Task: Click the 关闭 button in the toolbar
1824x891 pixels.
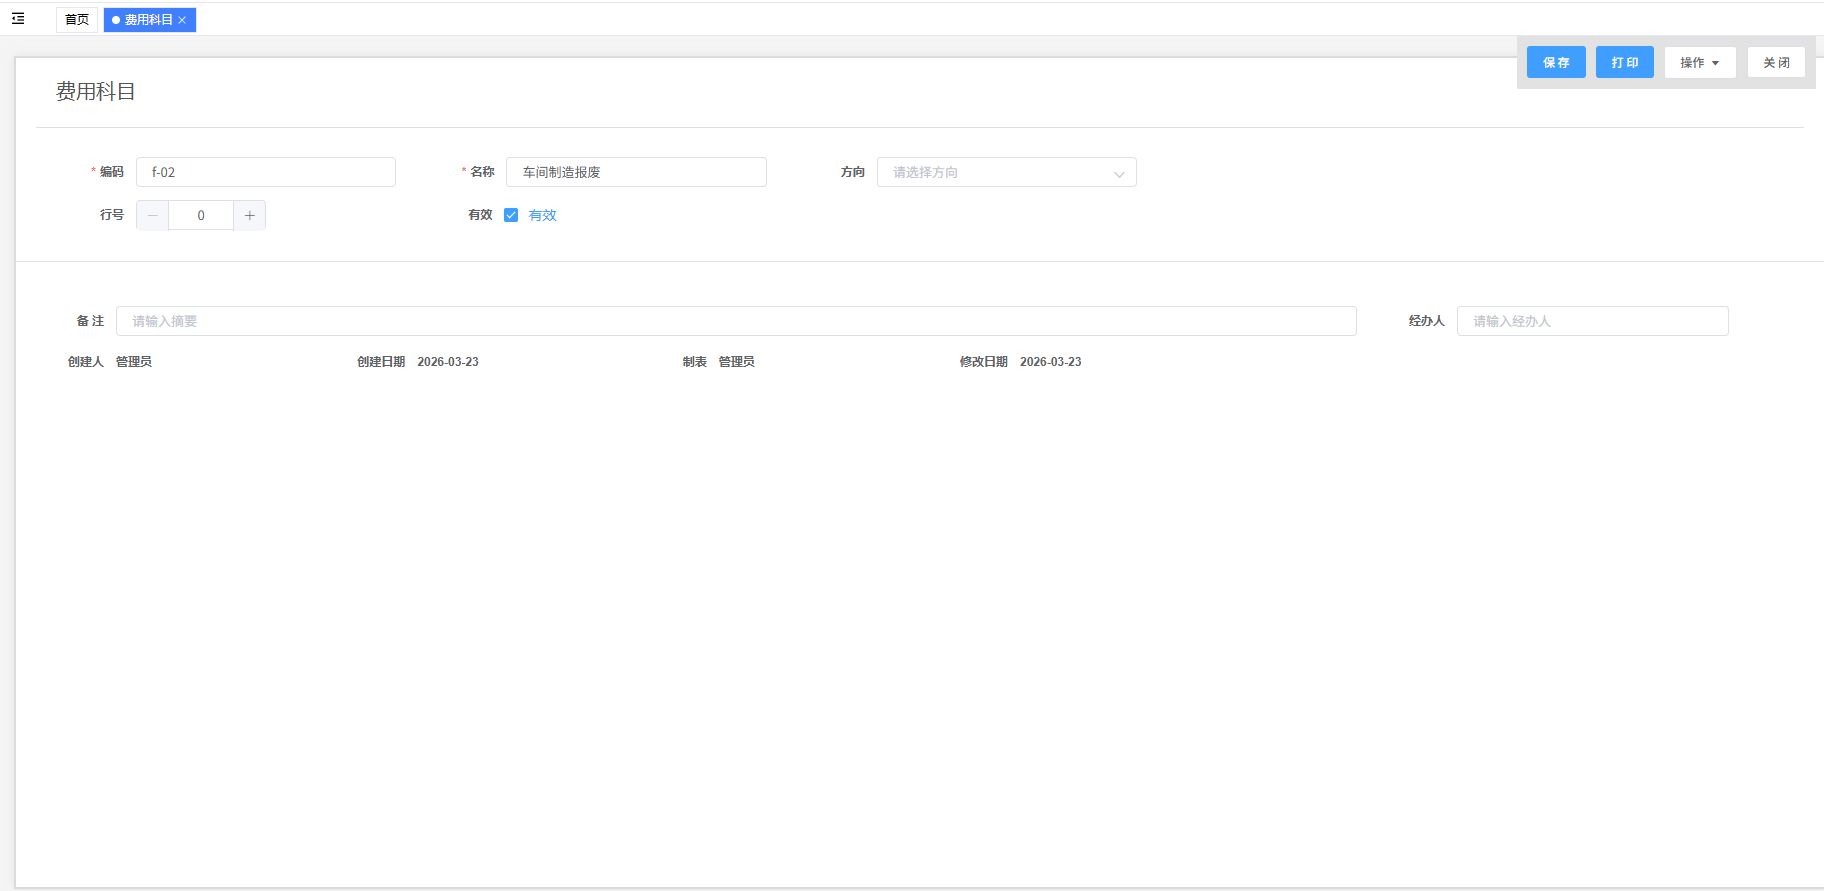Action: (1775, 62)
